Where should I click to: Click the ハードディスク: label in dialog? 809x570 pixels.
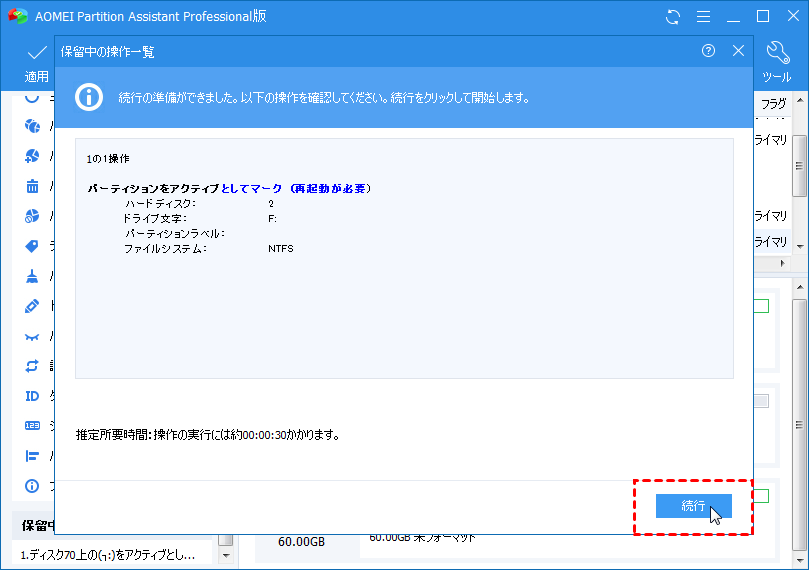click(x=160, y=204)
